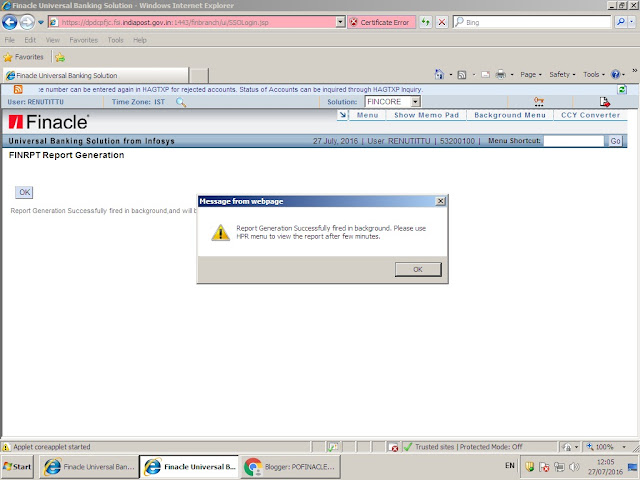The width and height of the screenshot is (640, 480).
Task: Click the Go button
Action: 615,141
